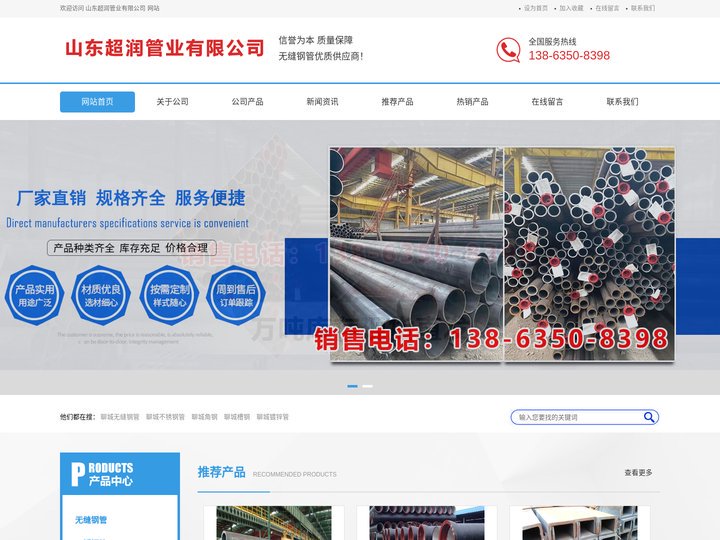
Task: Open the 网站首页 nav tab
Action: click(97, 101)
